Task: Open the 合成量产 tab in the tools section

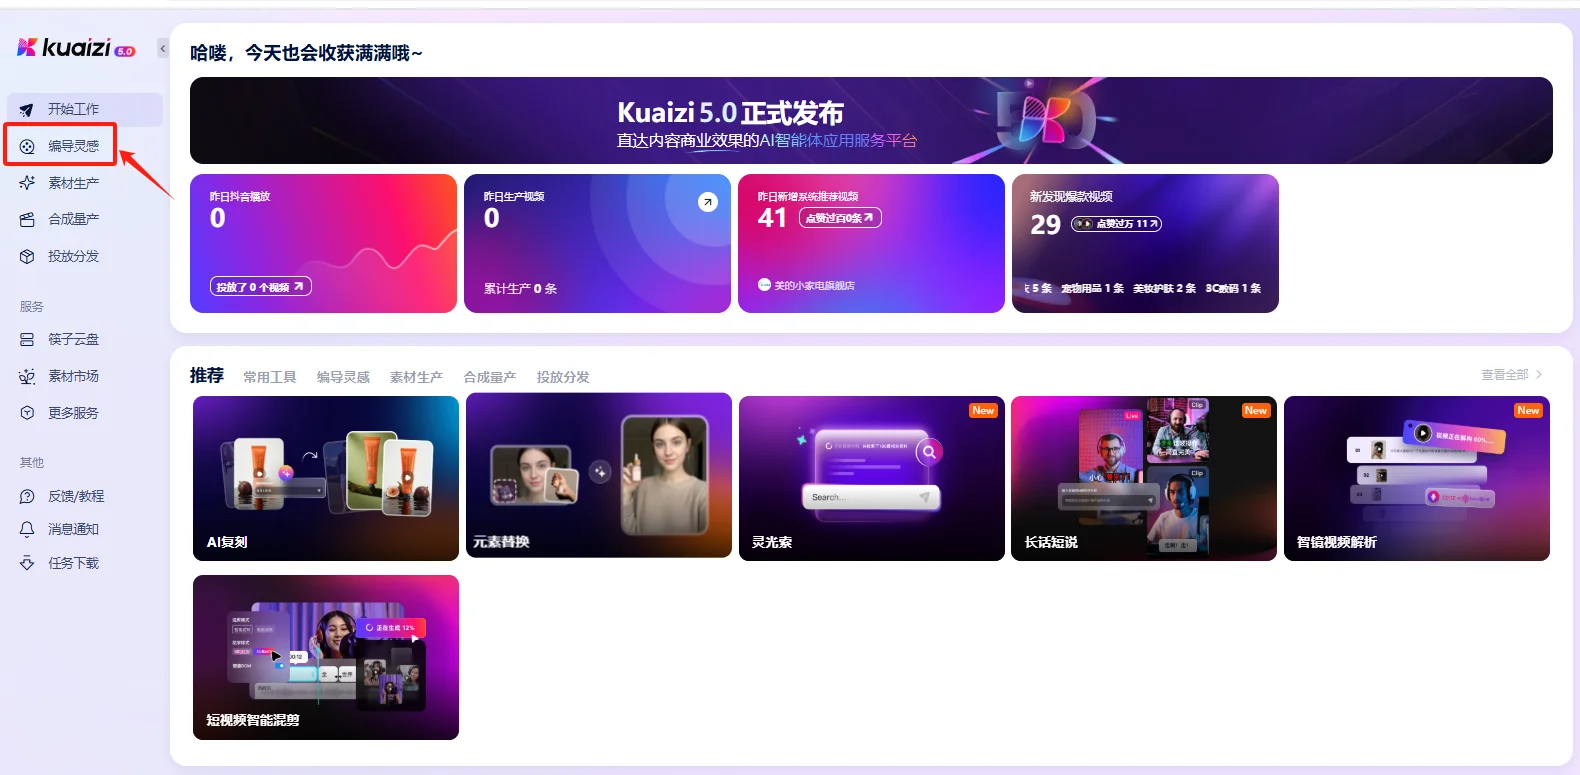Action: pyautogui.click(x=490, y=377)
